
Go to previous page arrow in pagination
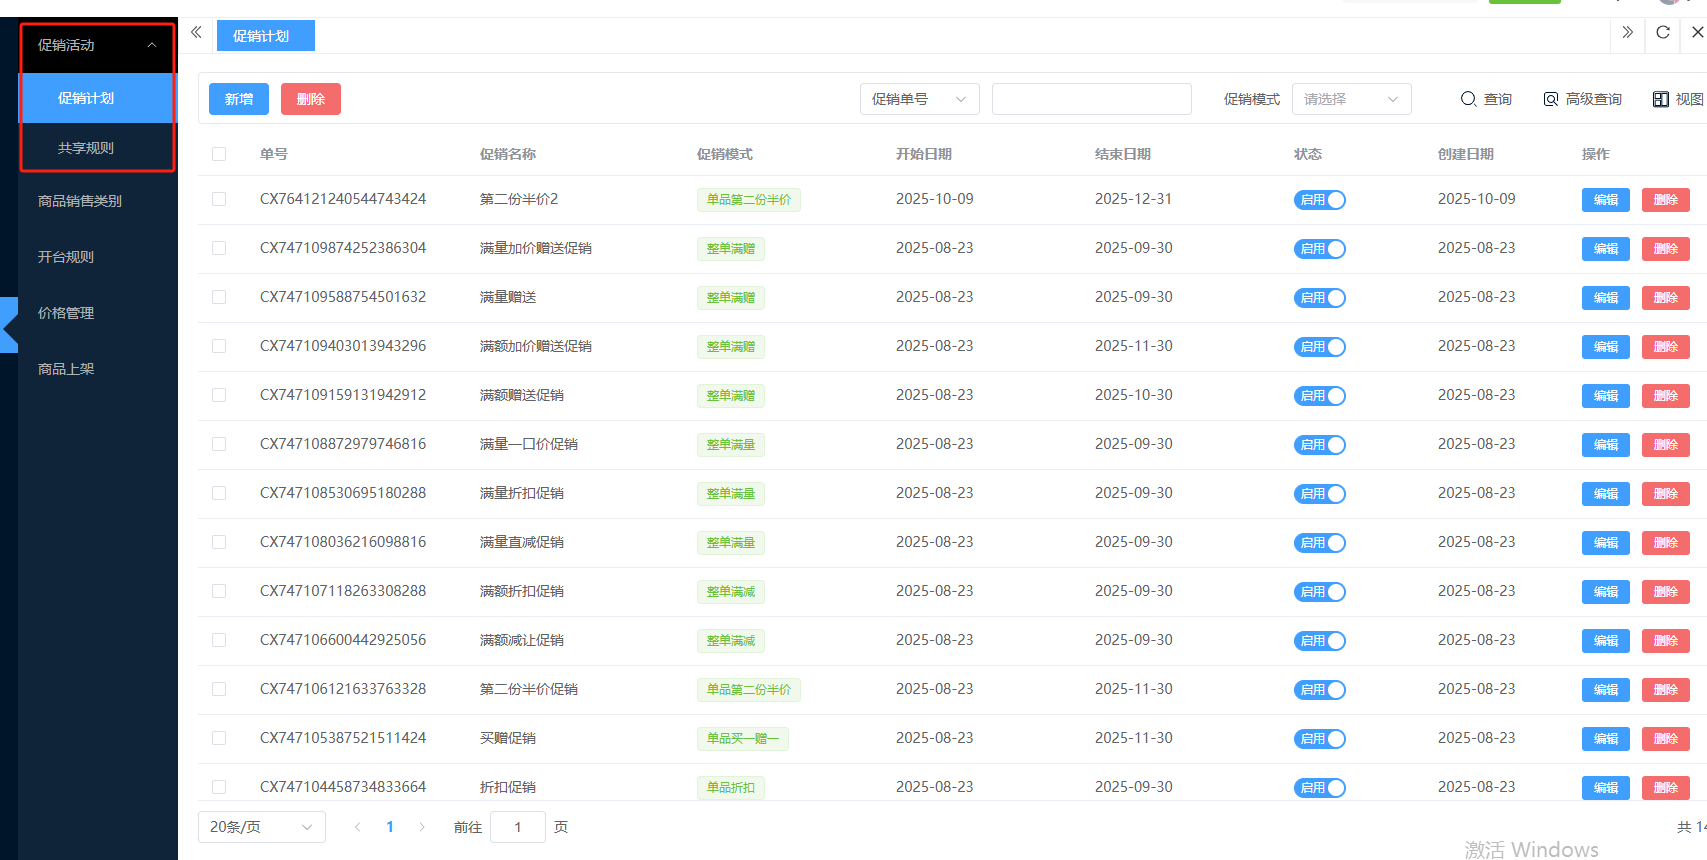358,827
